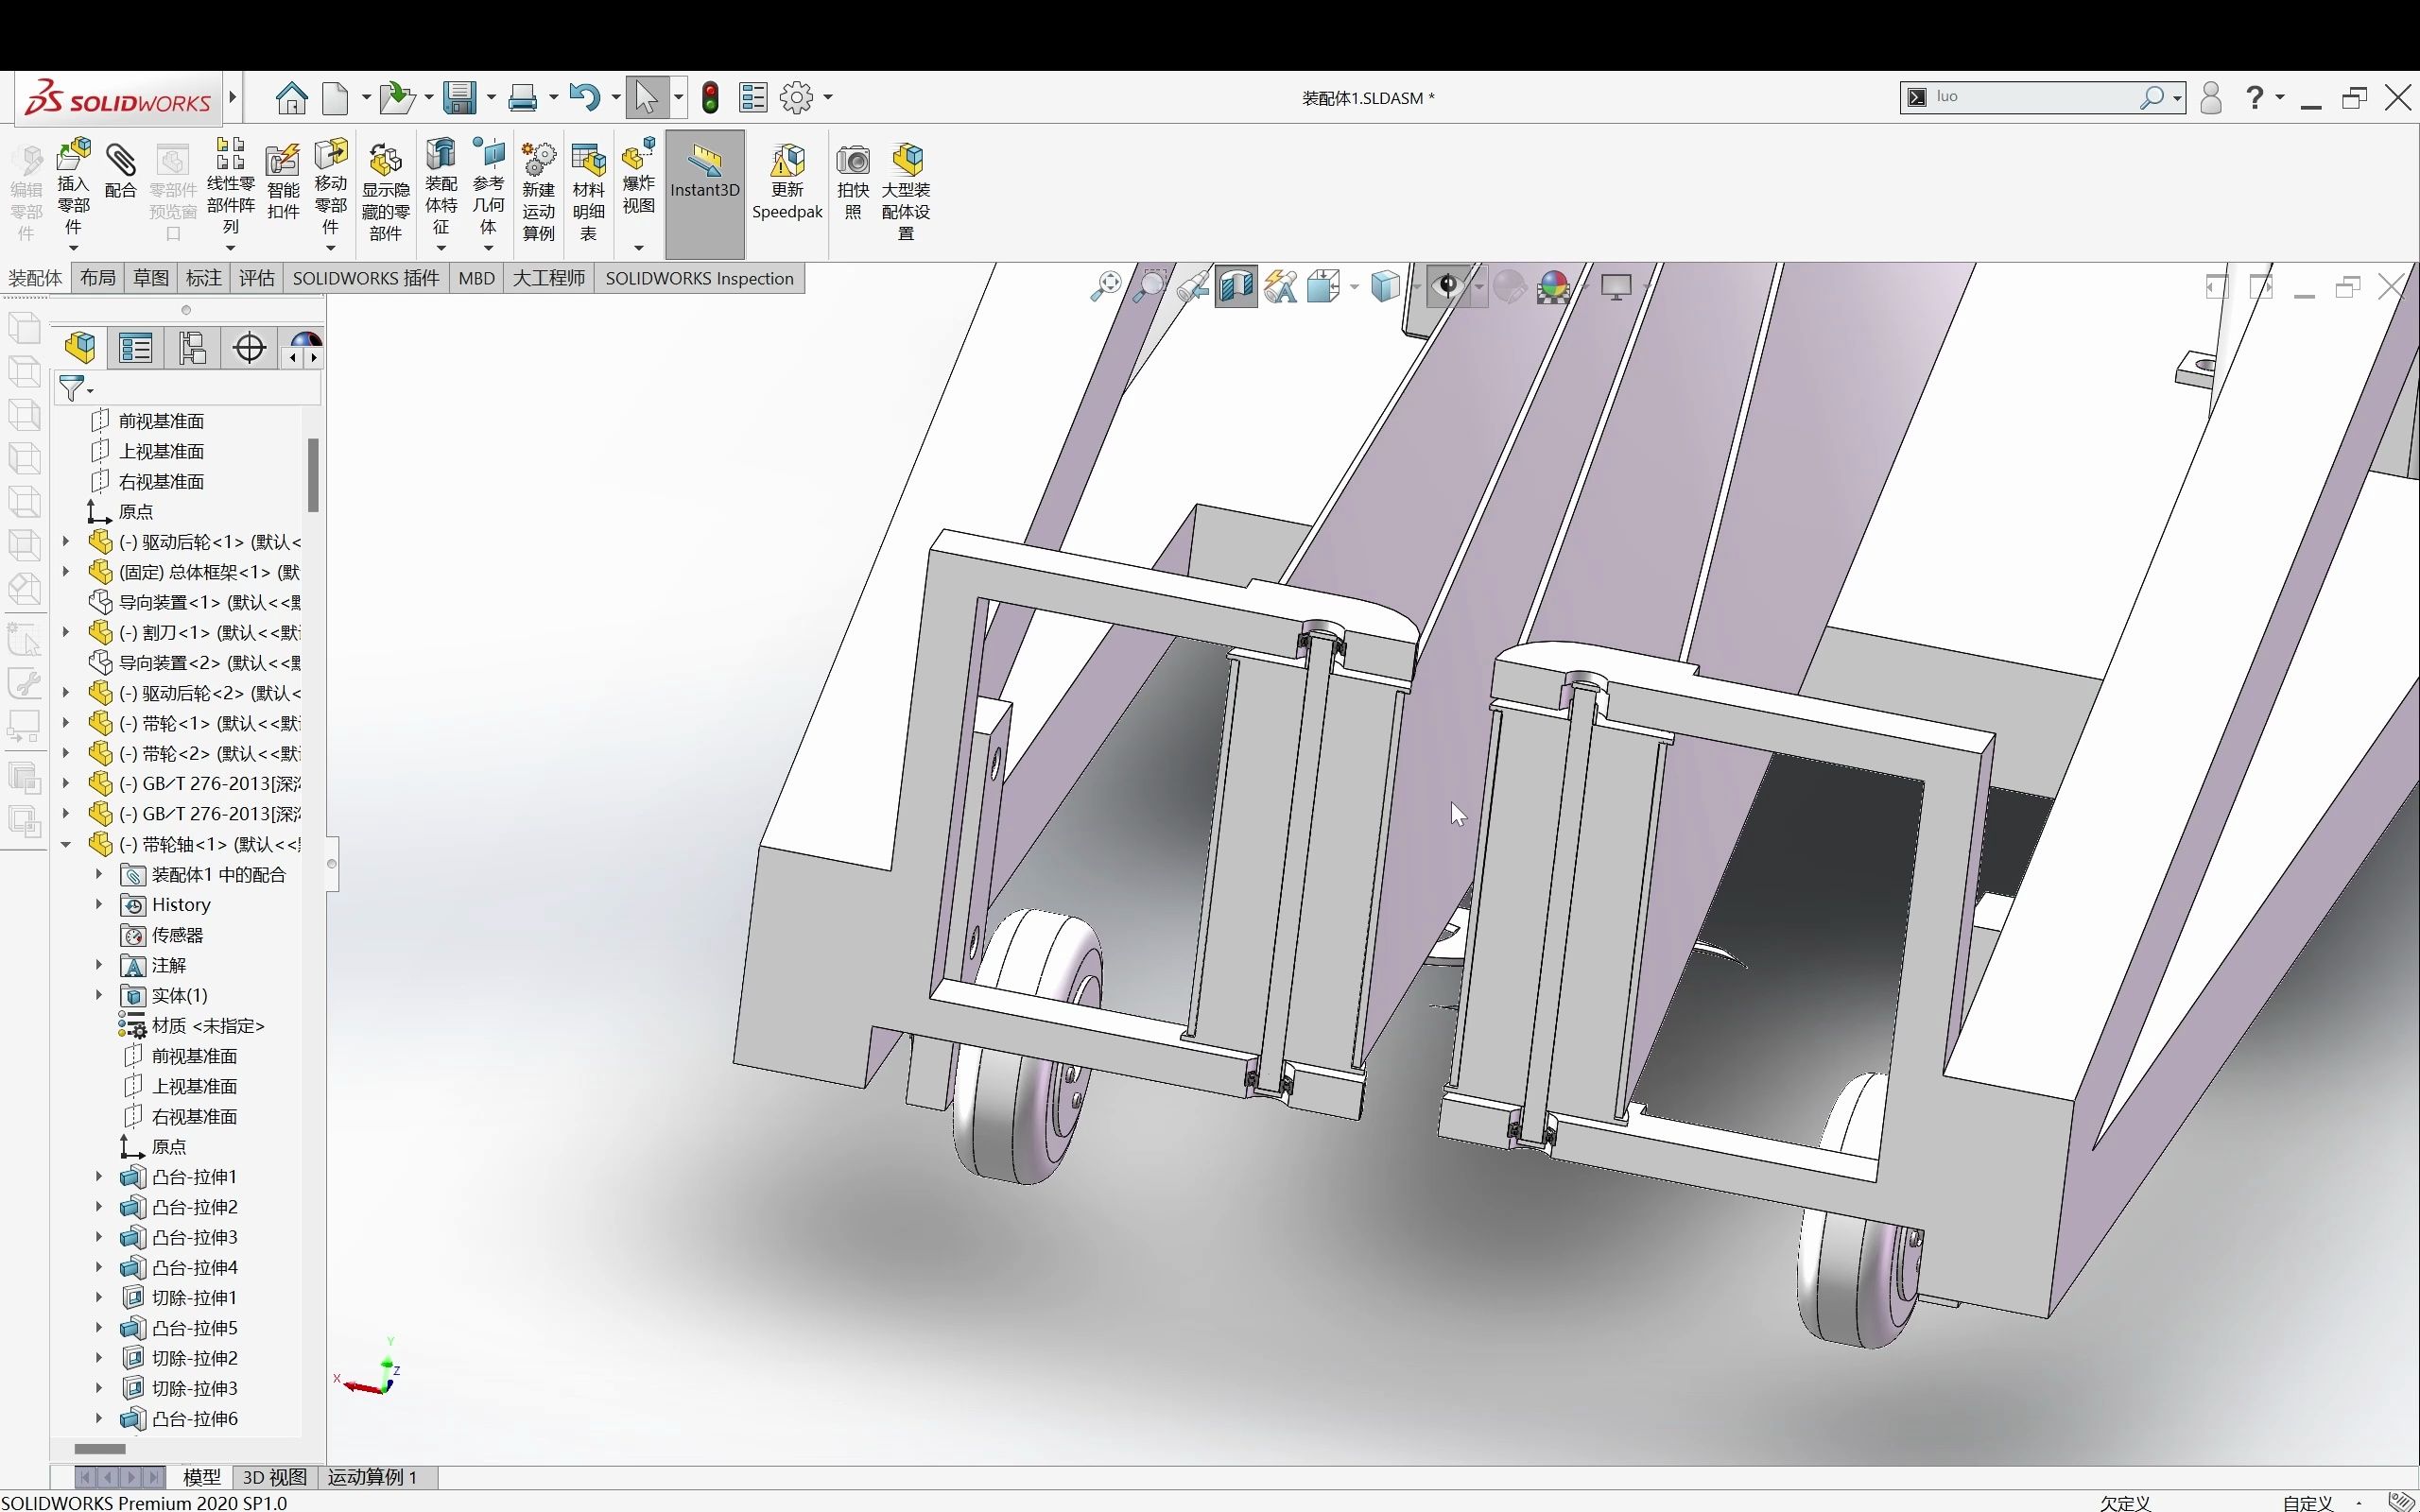Open a file with Open icon
The height and width of the screenshot is (1512, 2420).
point(397,98)
